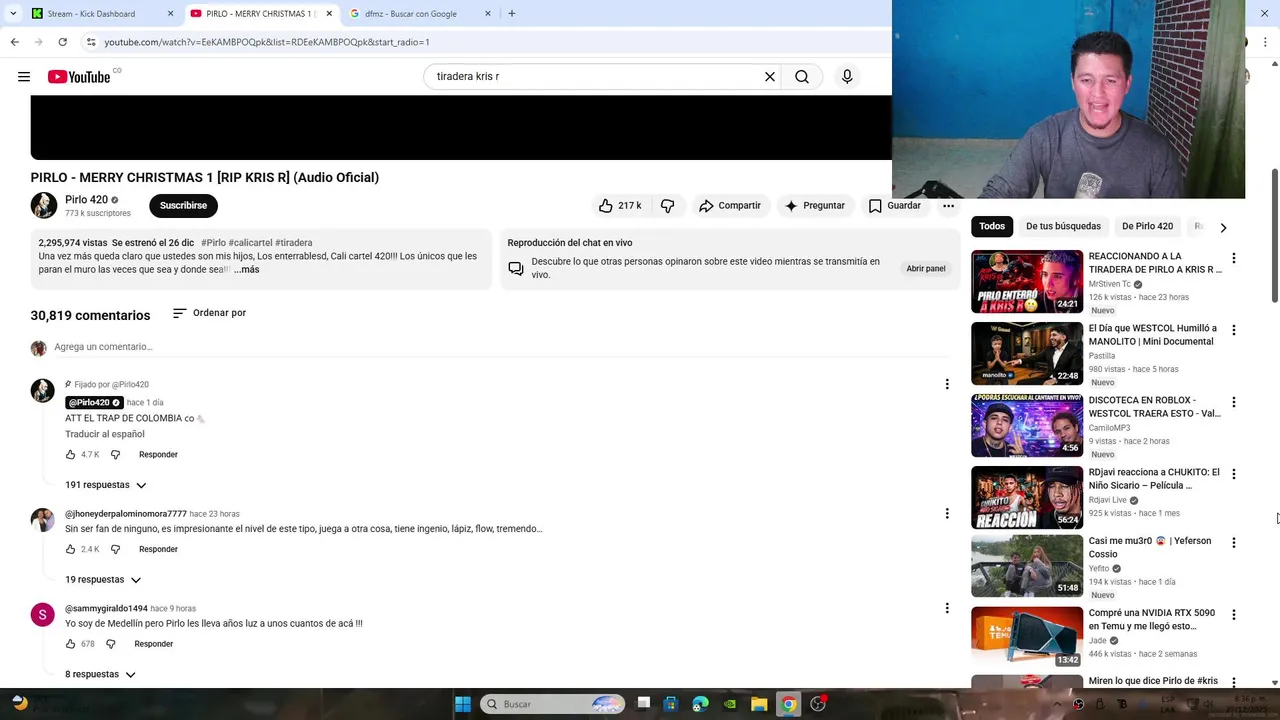Reply to the pinned @Pirlo420 comment
The width and height of the screenshot is (1280, 720).
point(158,455)
